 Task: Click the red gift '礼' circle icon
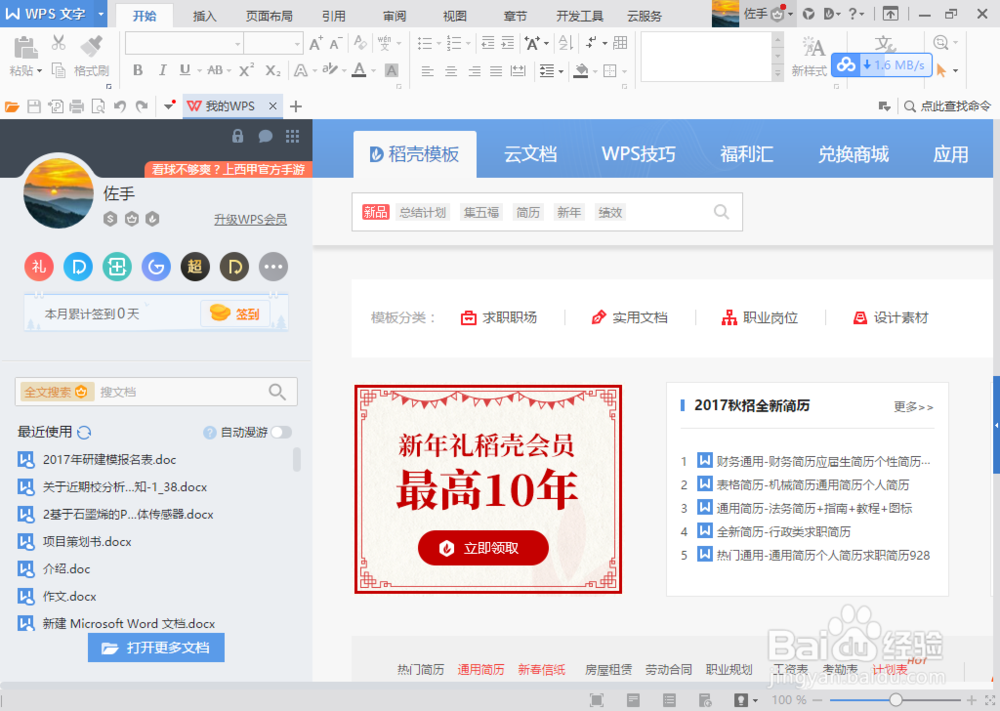pyautogui.click(x=39, y=267)
